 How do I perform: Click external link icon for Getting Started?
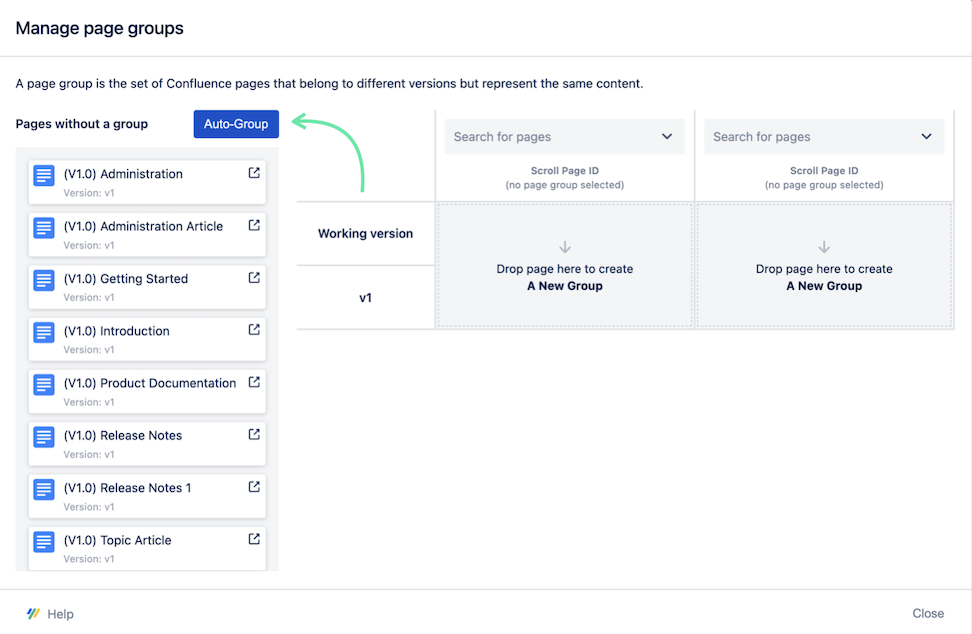pyautogui.click(x=254, y=278)
